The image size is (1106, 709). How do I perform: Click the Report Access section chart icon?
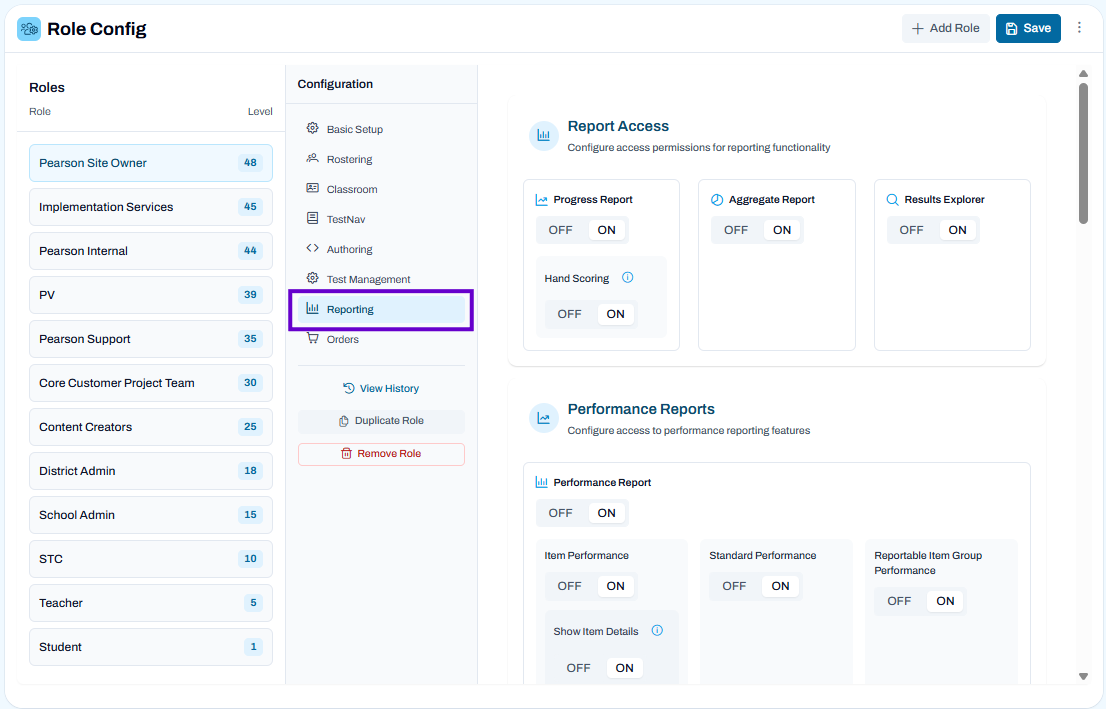tap(544, 135)
